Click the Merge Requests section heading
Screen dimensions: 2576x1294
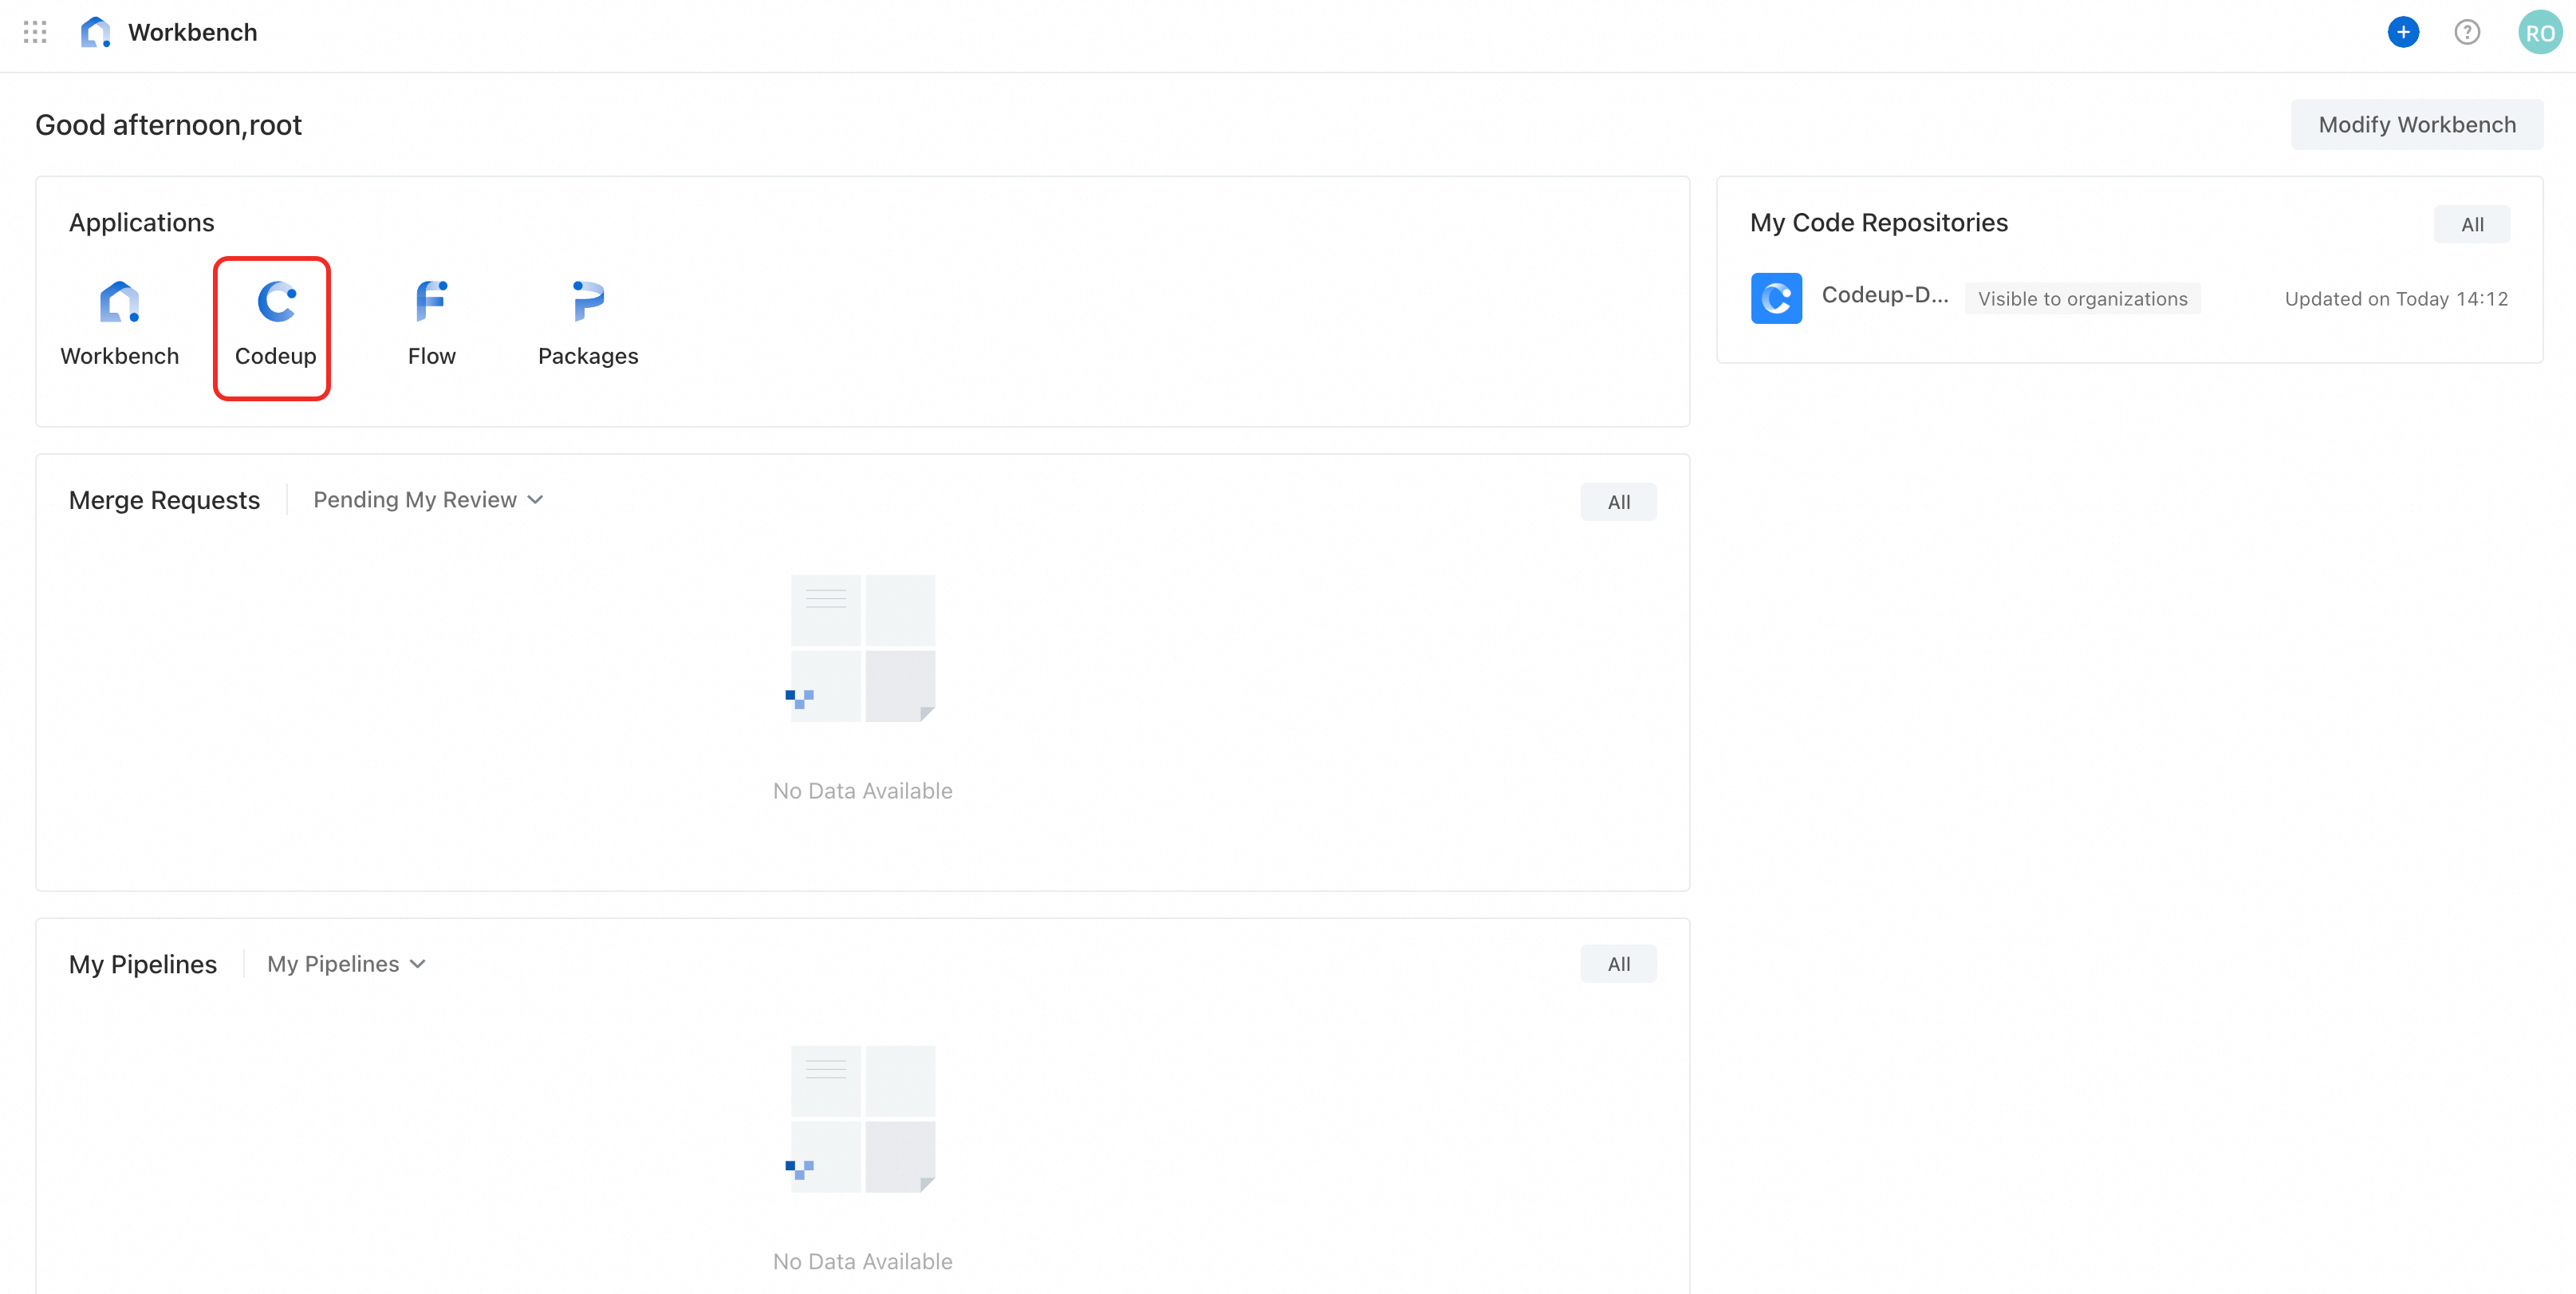click(x=164, y=500)
